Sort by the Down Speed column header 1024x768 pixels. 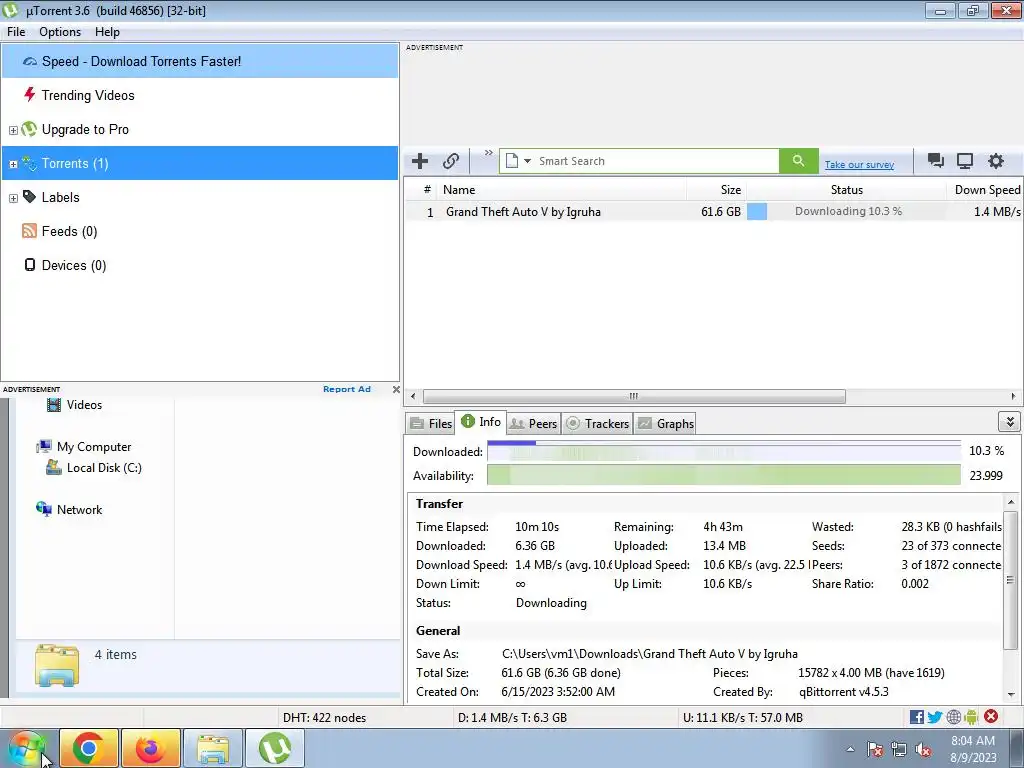point(985,190)
